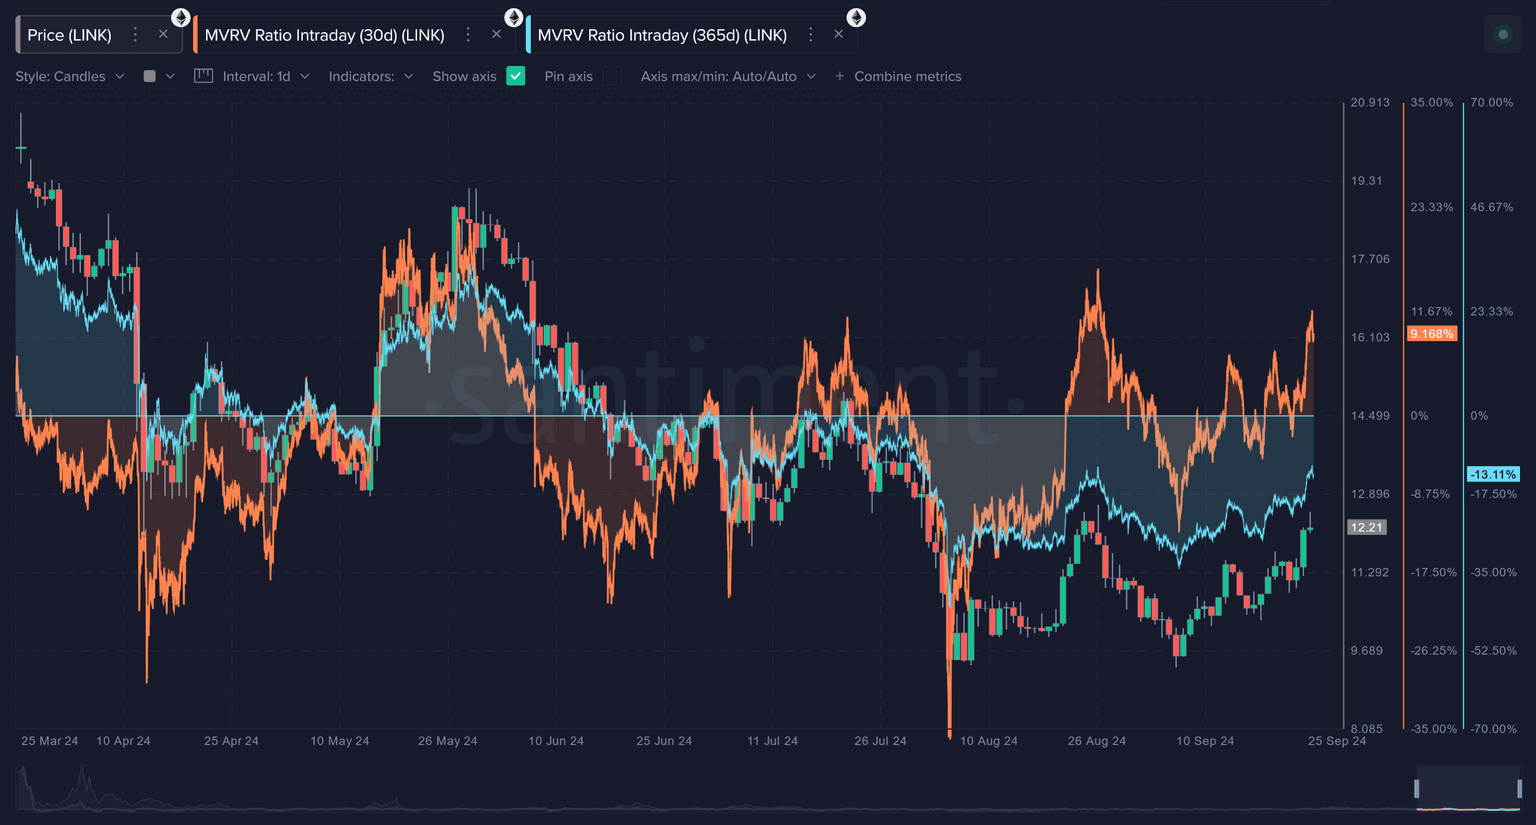Viewport: 1536px width, 825px height.
Task: Enable the Pin axis checkbox
Action: [x=612, y=76]
